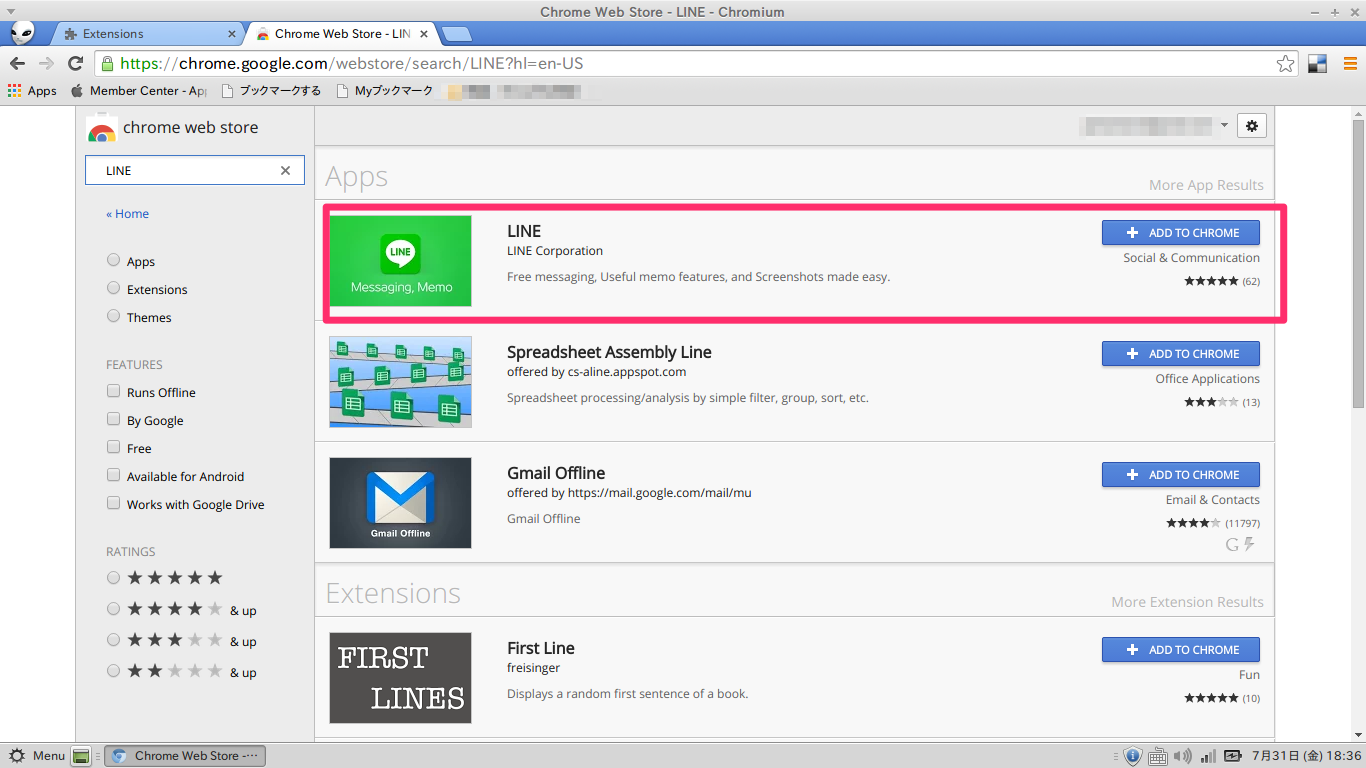Choose three stars & up rating
This screenshot has width=1366, height=768.
click(113, 640)
